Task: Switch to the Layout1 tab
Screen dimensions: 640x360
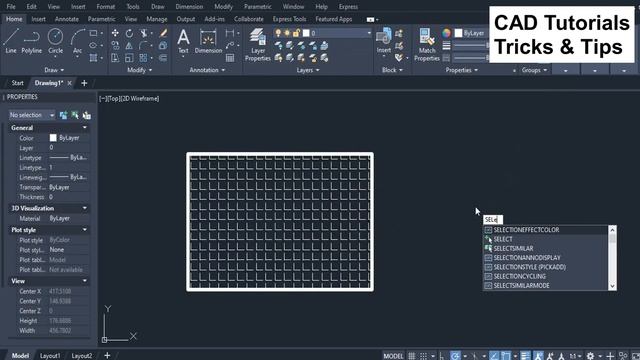Action: point(50,356)
